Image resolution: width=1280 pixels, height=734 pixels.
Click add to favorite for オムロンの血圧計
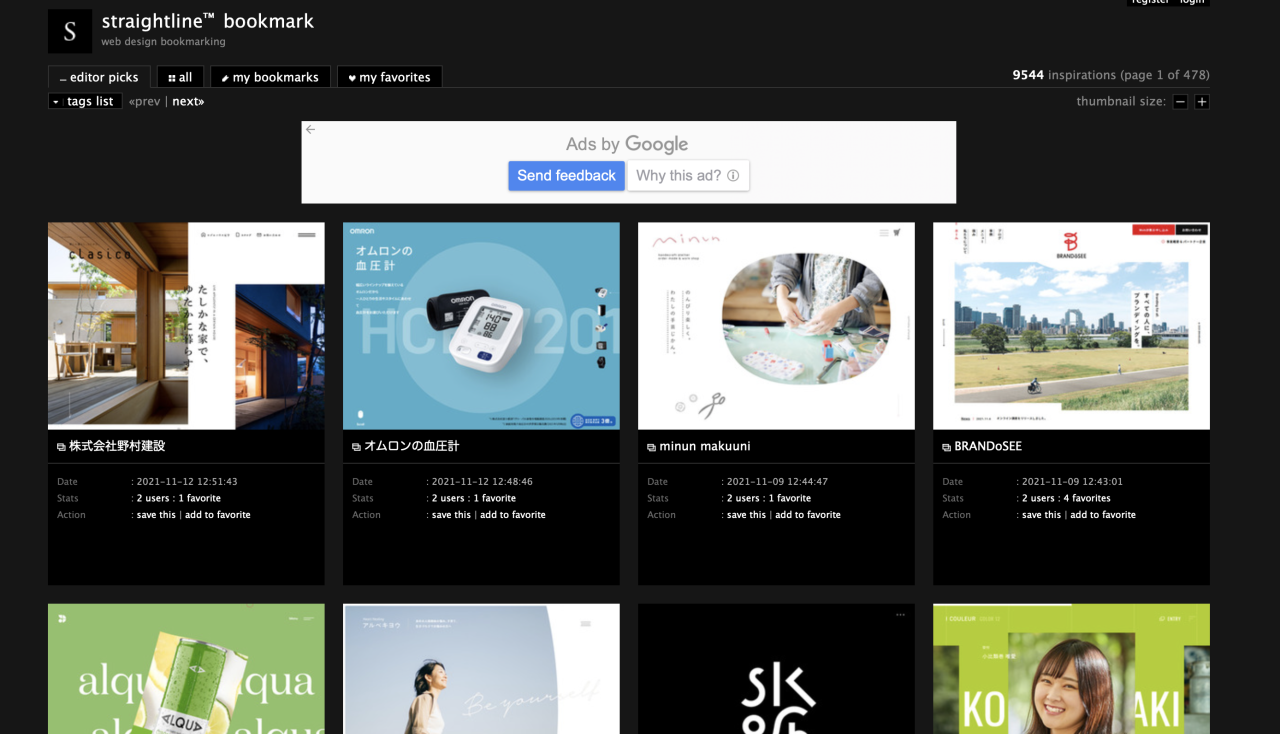(x=513, y=515)
